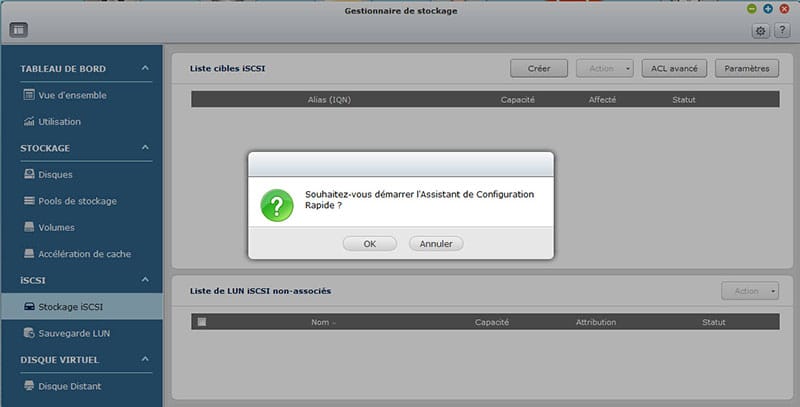Click the Accélération de cache icon
800x407 pixels.
[29, 254]
